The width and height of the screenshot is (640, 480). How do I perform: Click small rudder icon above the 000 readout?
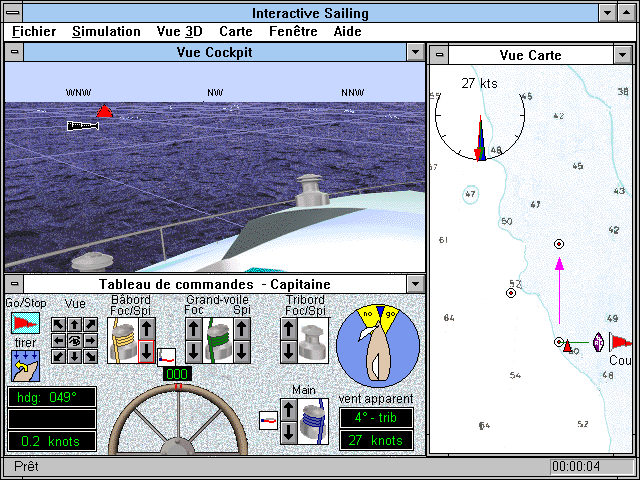coord(167,357)
